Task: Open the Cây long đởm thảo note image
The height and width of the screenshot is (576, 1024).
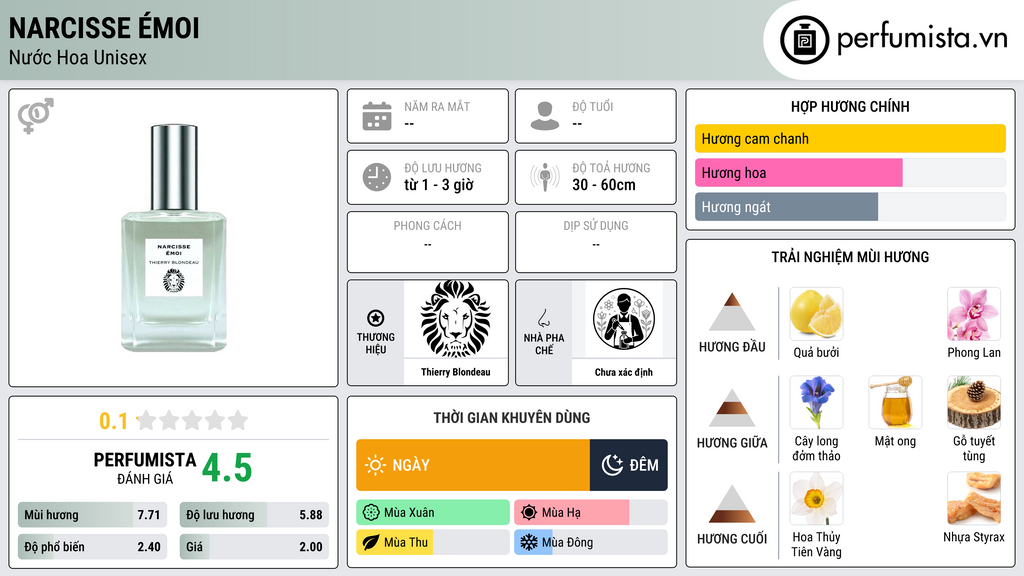Action: pos(816,402)
